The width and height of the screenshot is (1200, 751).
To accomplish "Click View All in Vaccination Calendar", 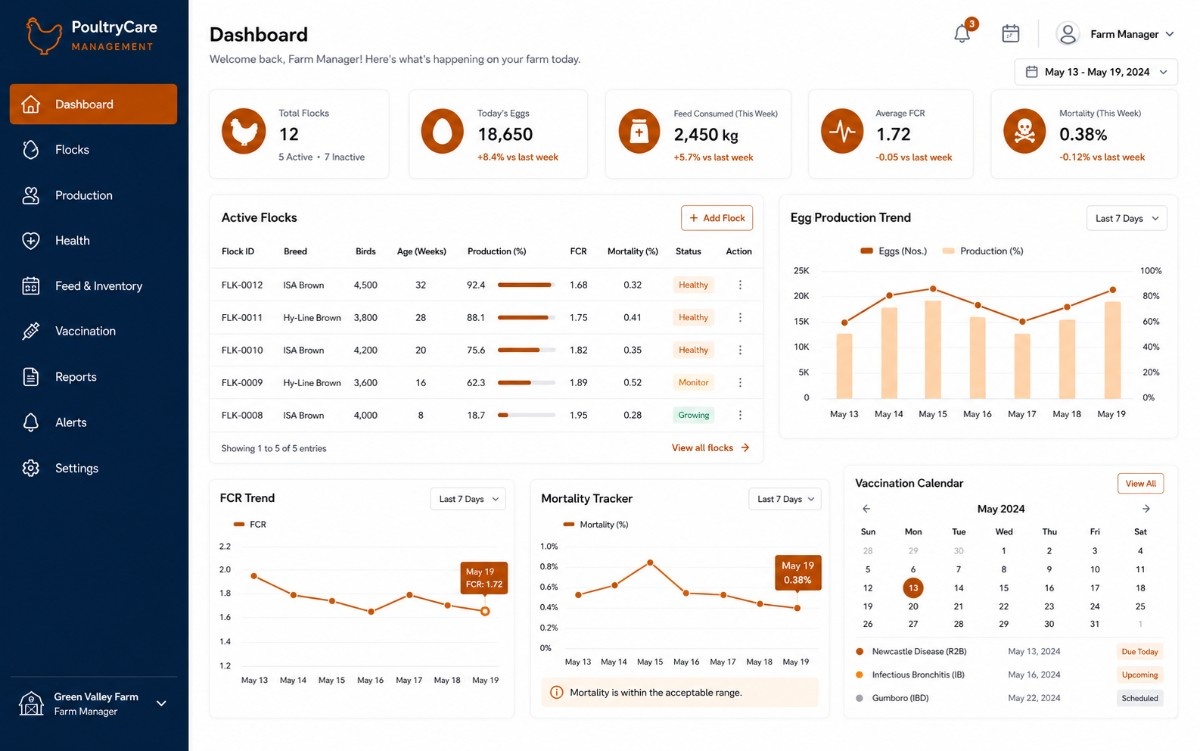I will click(x=1141, y=483).
